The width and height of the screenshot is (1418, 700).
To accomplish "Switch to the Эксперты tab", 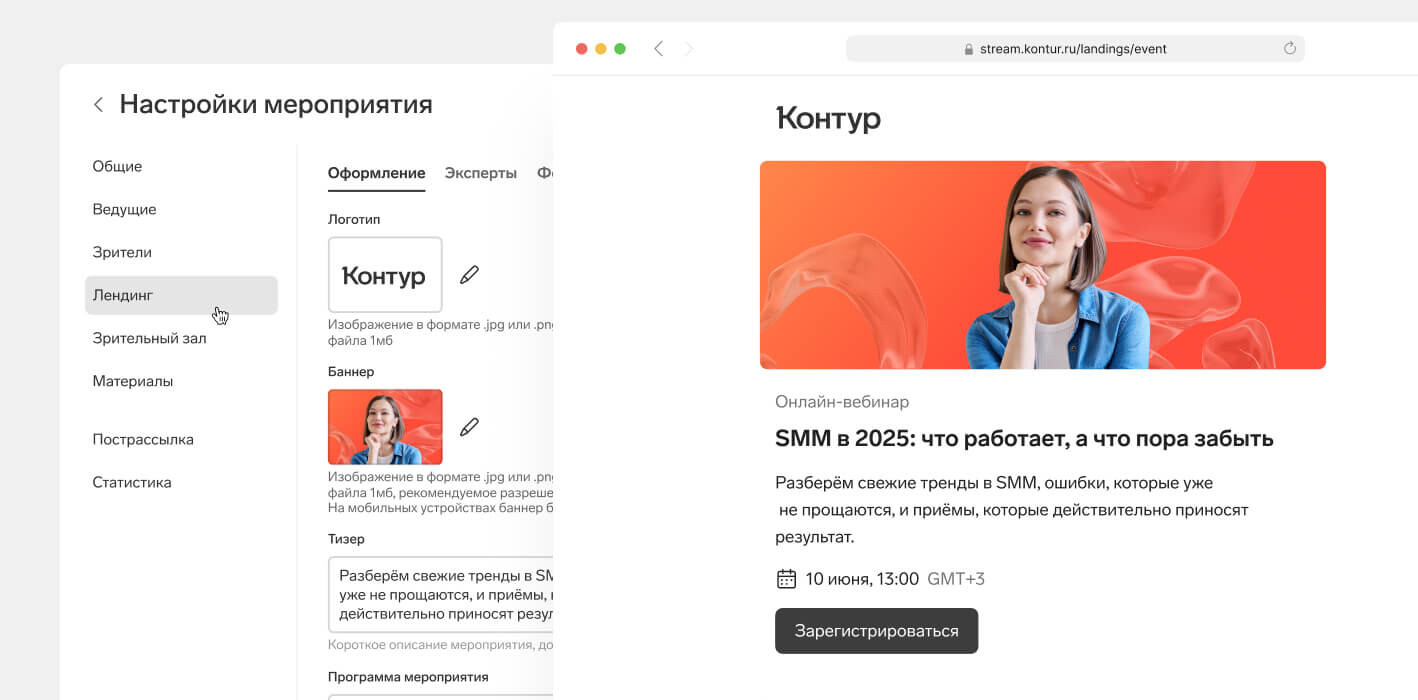I will click(x=481, y=173).
